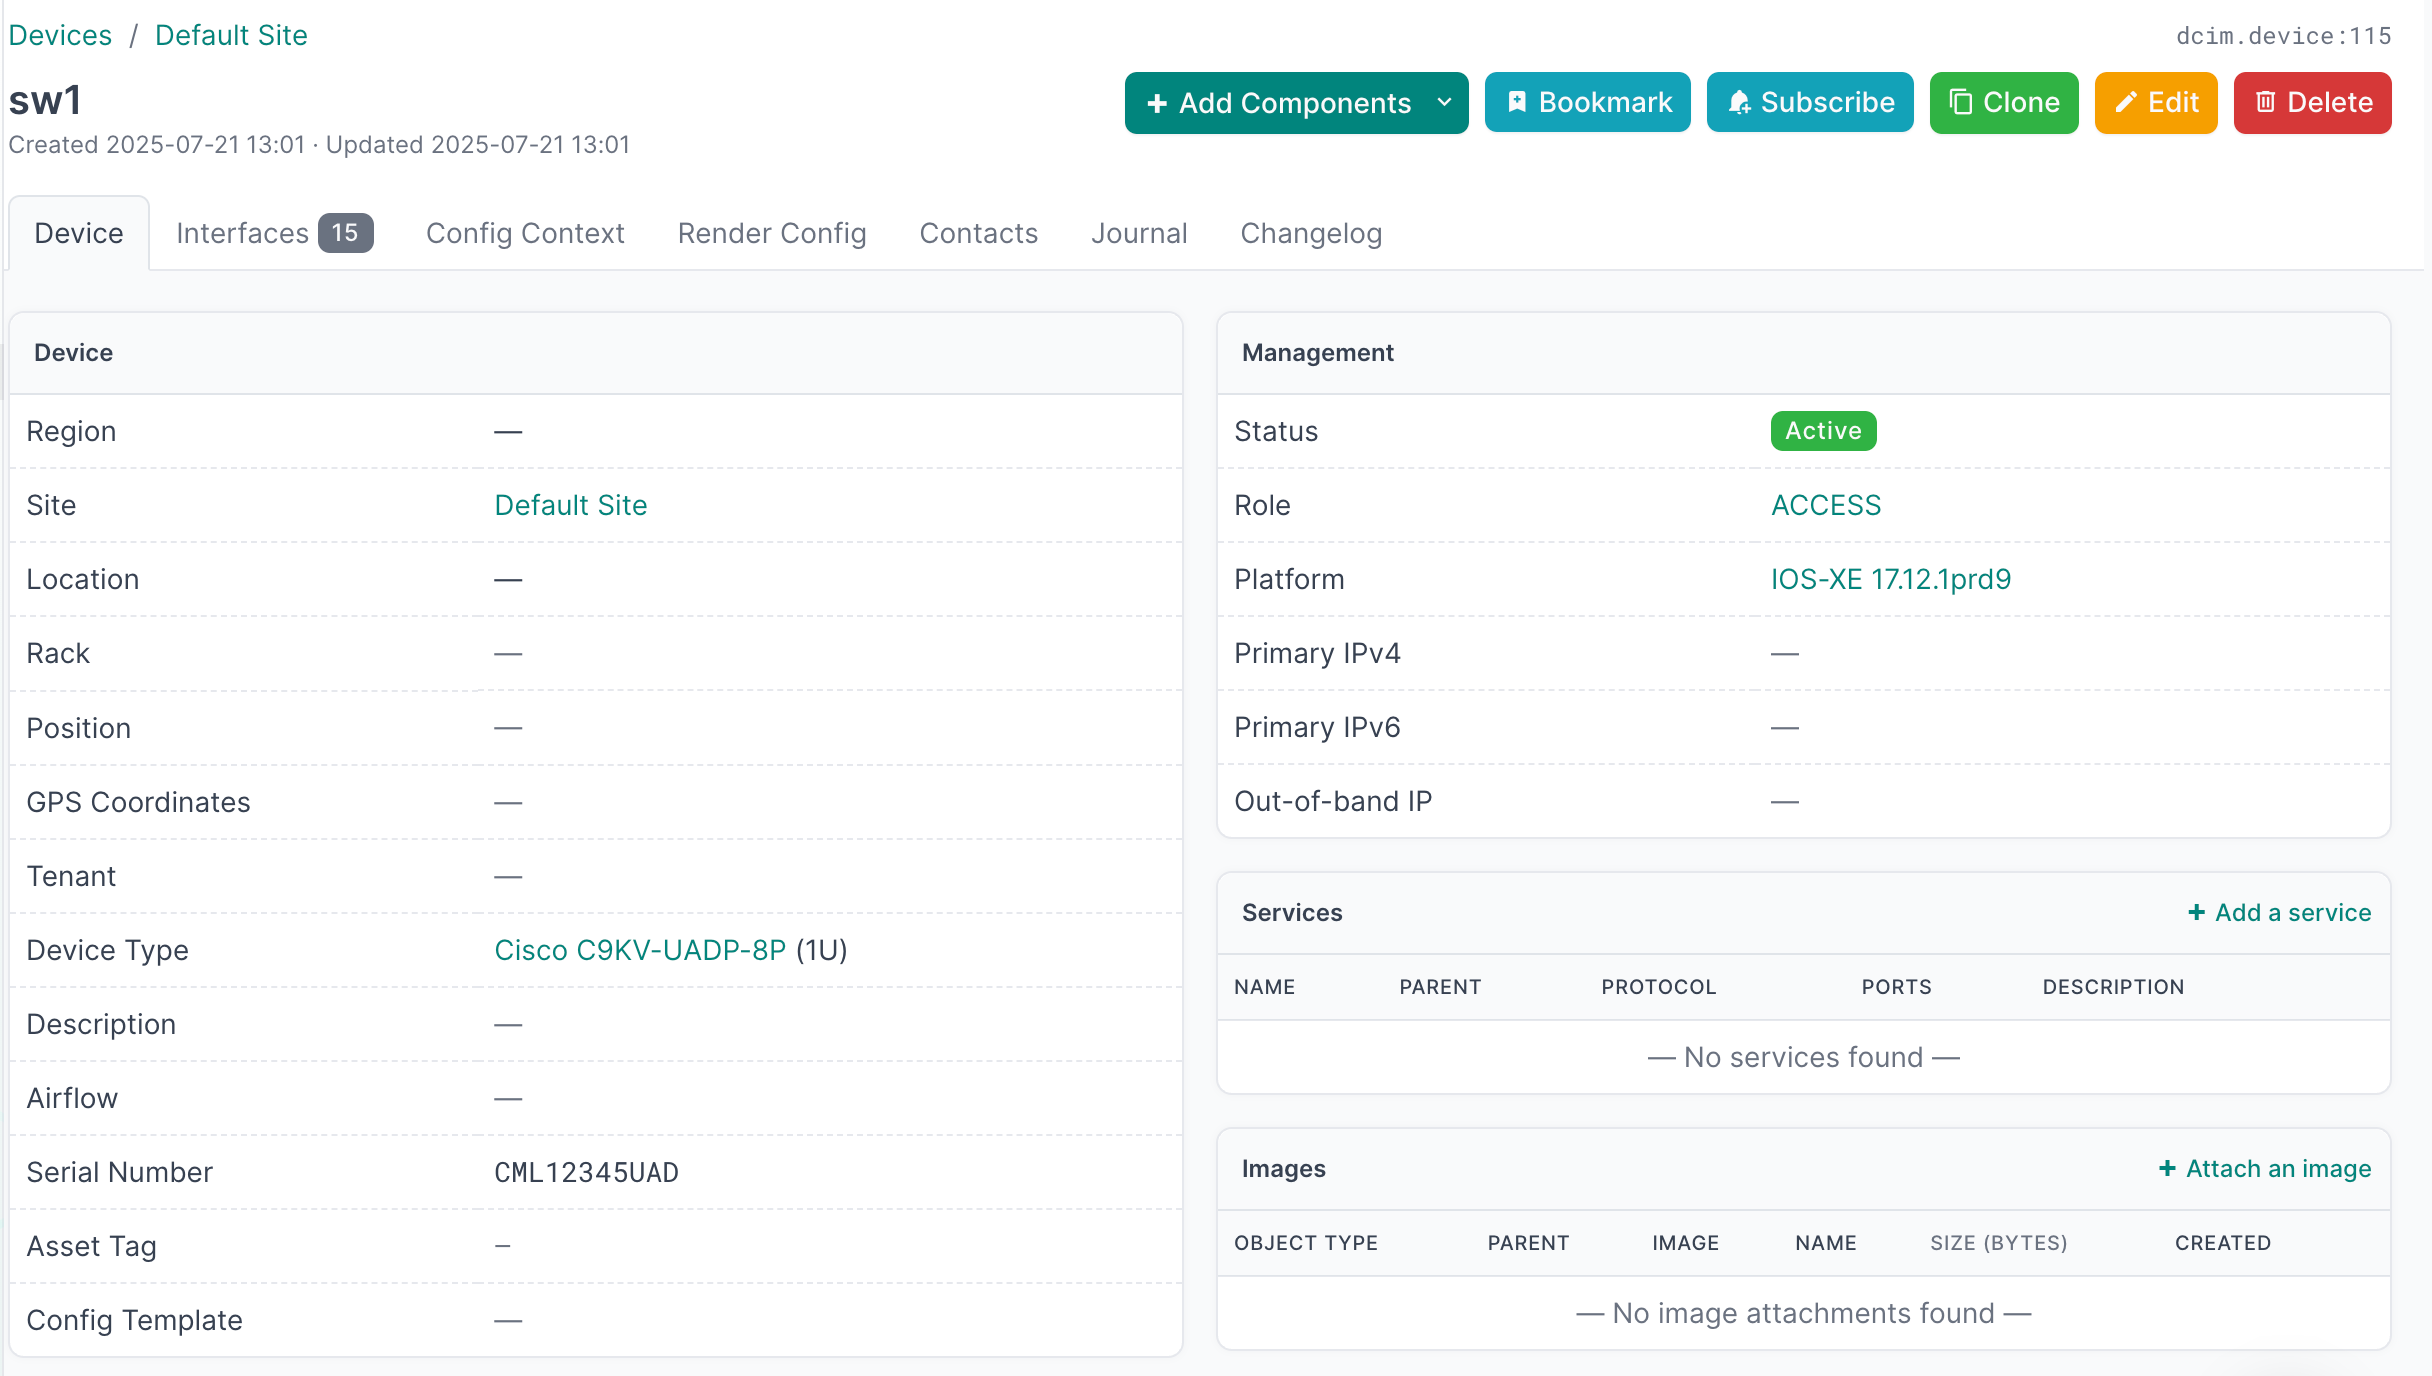Click the plus icon for Attach an image
Image resolution: width=2432 pixels, height=1376 pixels.
[2168, 1168]
